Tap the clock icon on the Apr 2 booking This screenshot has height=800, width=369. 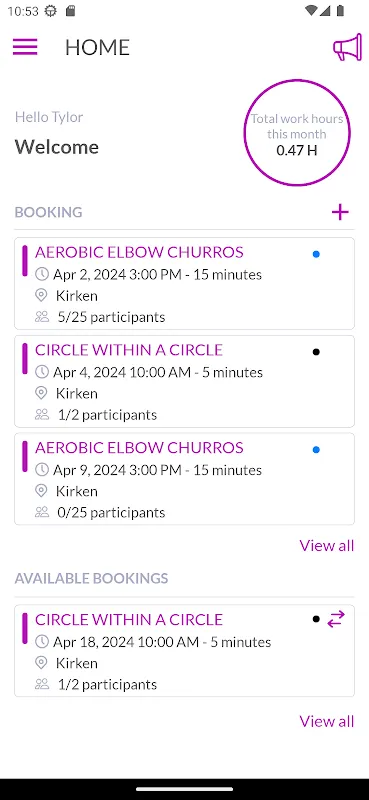[x=41, y=274]
